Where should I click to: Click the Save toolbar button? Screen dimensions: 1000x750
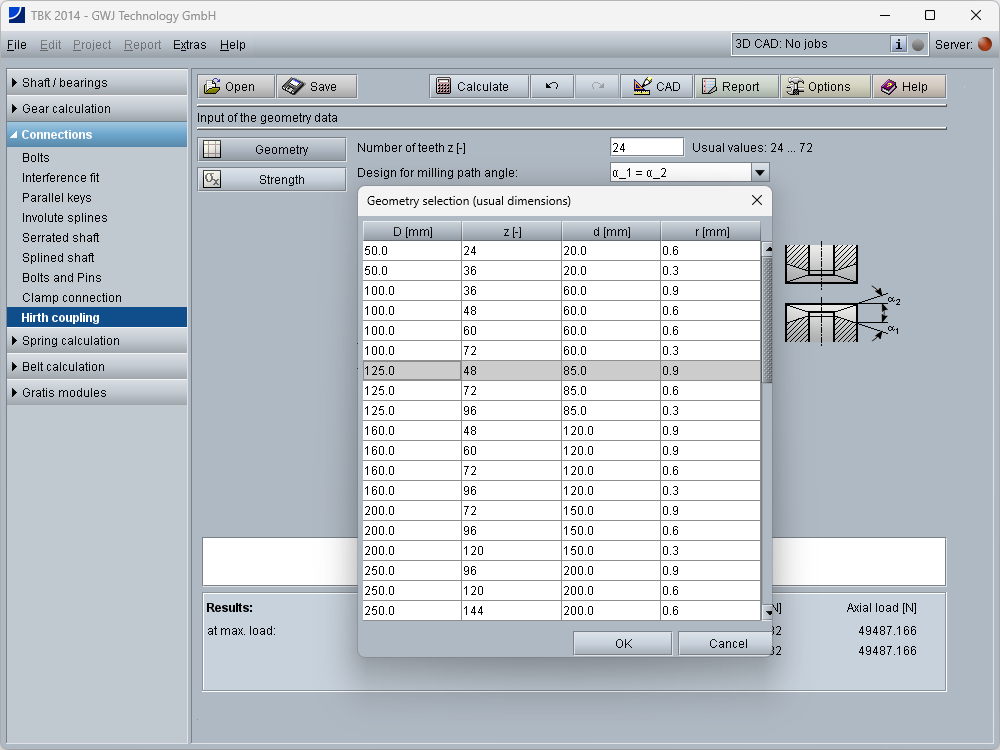[x=316, y=87]
